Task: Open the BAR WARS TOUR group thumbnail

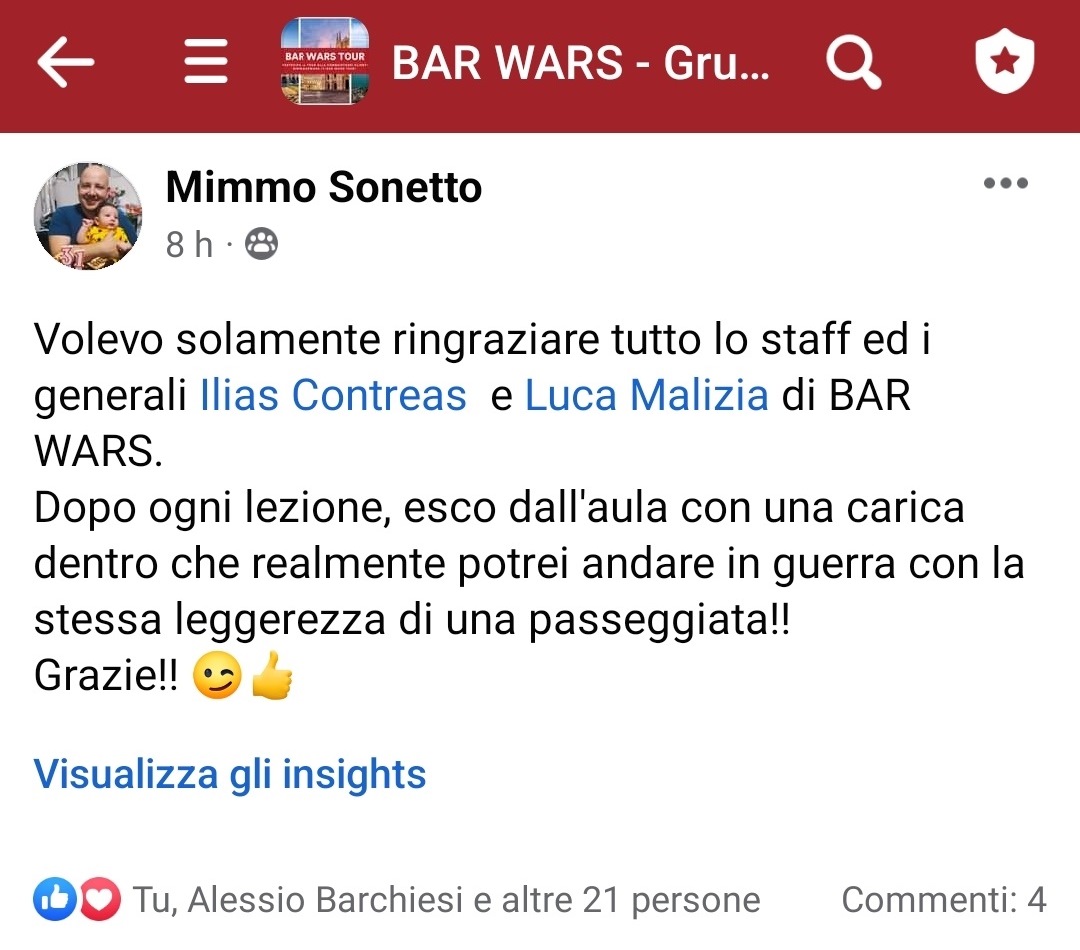Action: pos(324,61)
